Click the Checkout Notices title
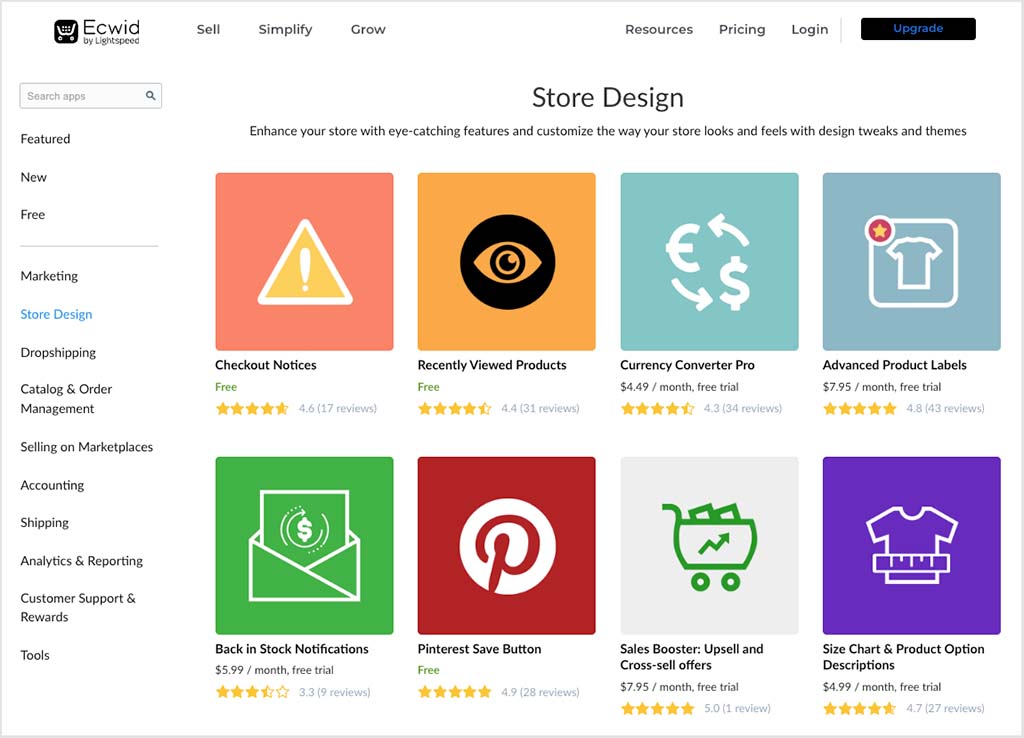Viewport: 1024px width, 738px height. [x=266, y=365]
